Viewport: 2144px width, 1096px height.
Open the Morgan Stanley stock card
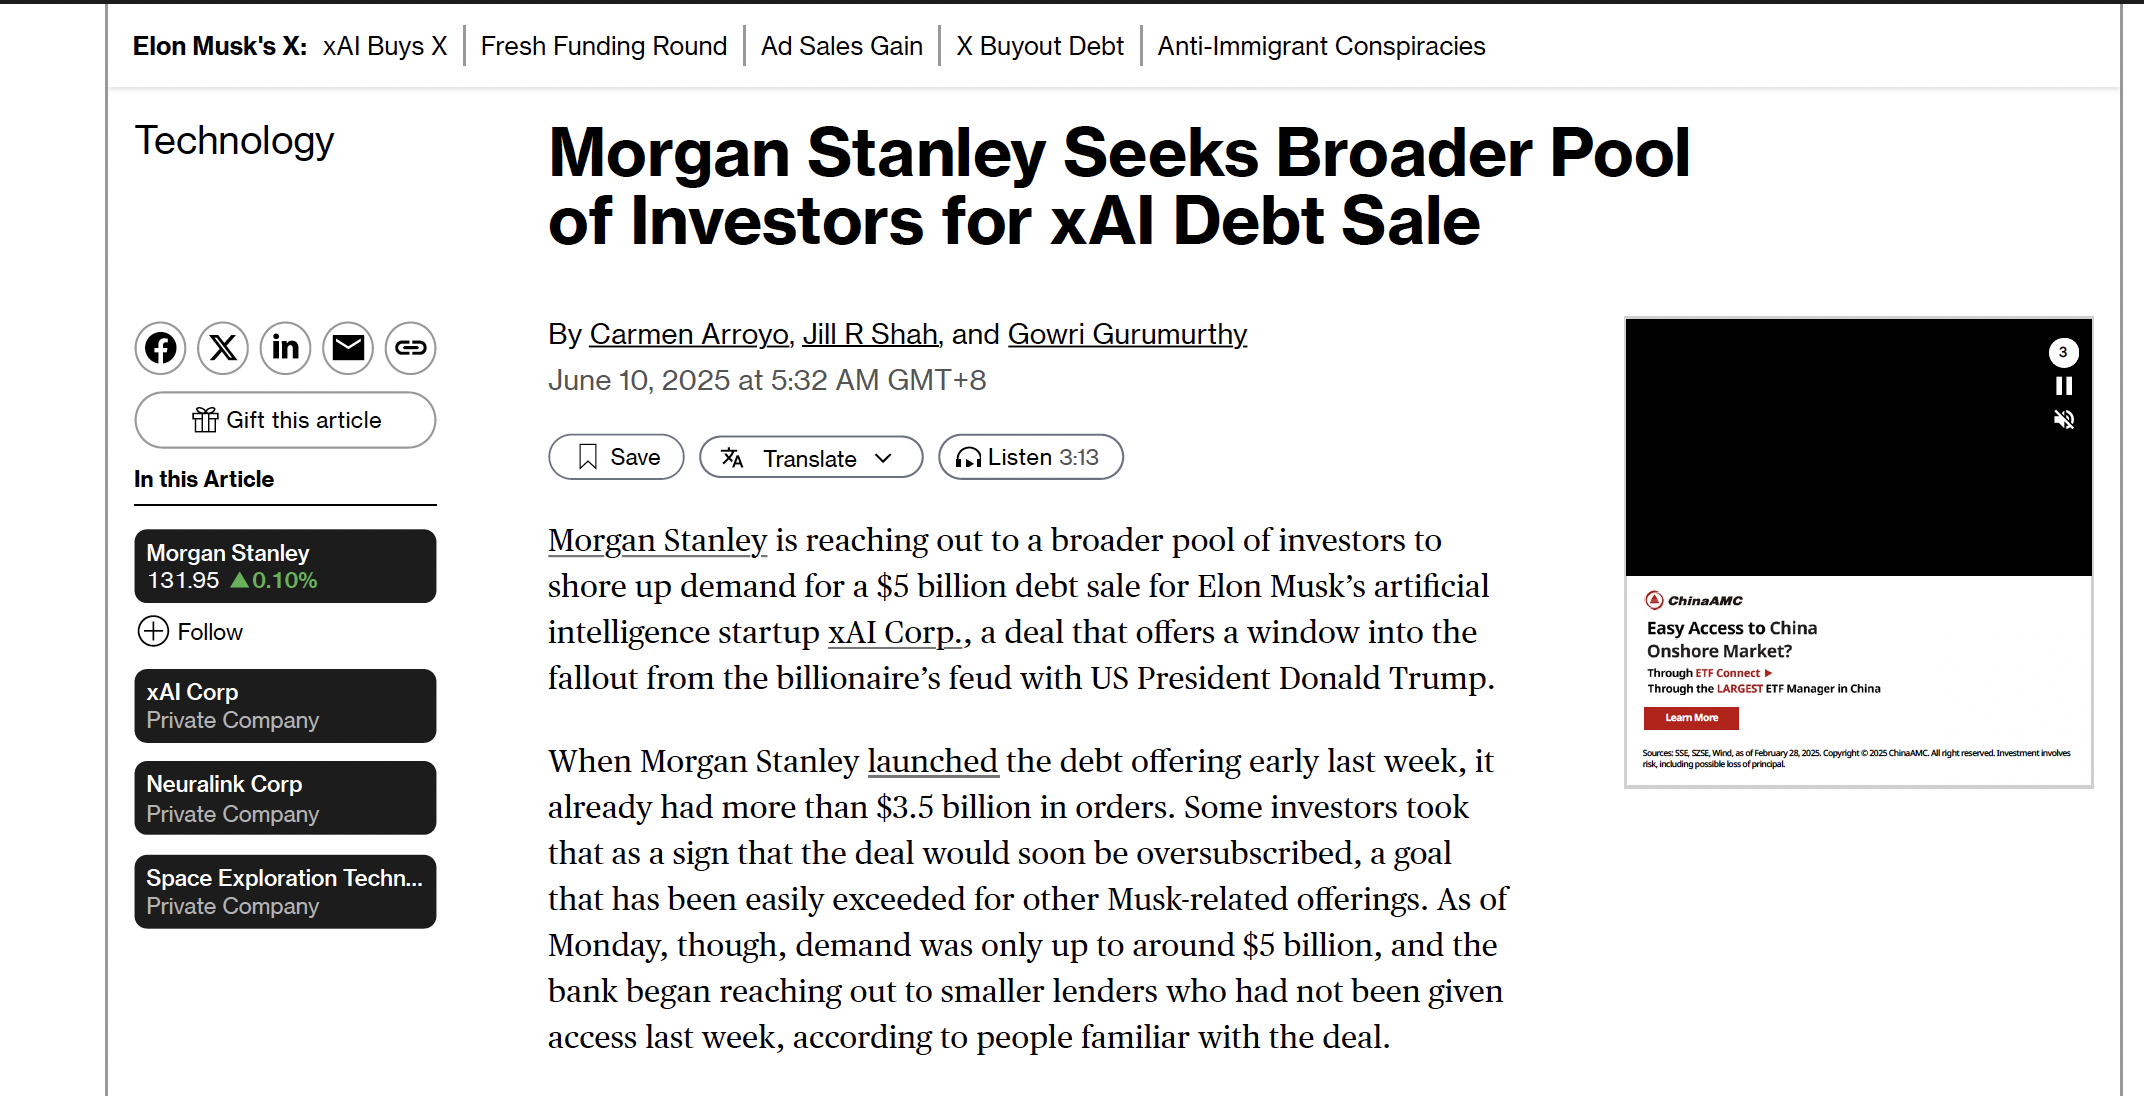(x=285, y=566)
